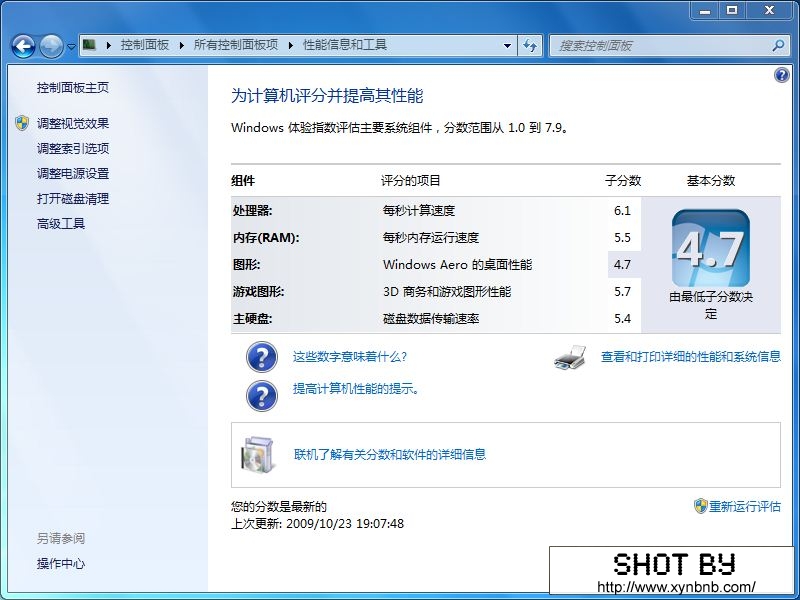Click the 图形 subscore 4.7 cell
Screen dimensions: 800x600
pos(622,265)
